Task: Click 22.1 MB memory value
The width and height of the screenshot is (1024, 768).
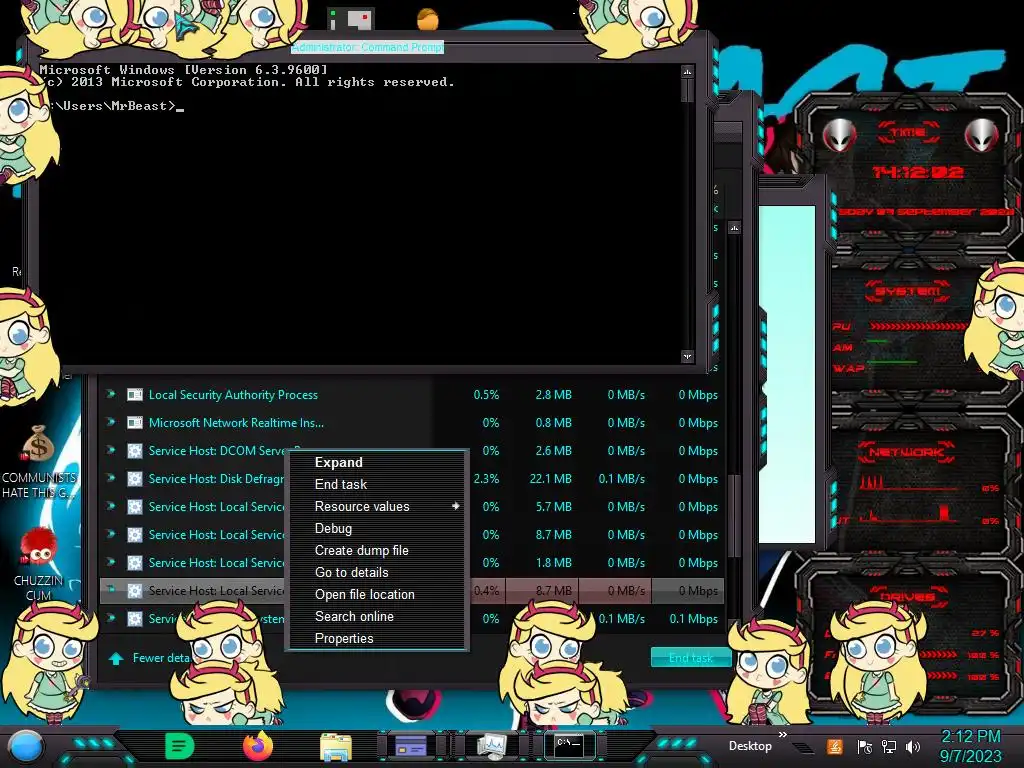Action: (550, 479)
